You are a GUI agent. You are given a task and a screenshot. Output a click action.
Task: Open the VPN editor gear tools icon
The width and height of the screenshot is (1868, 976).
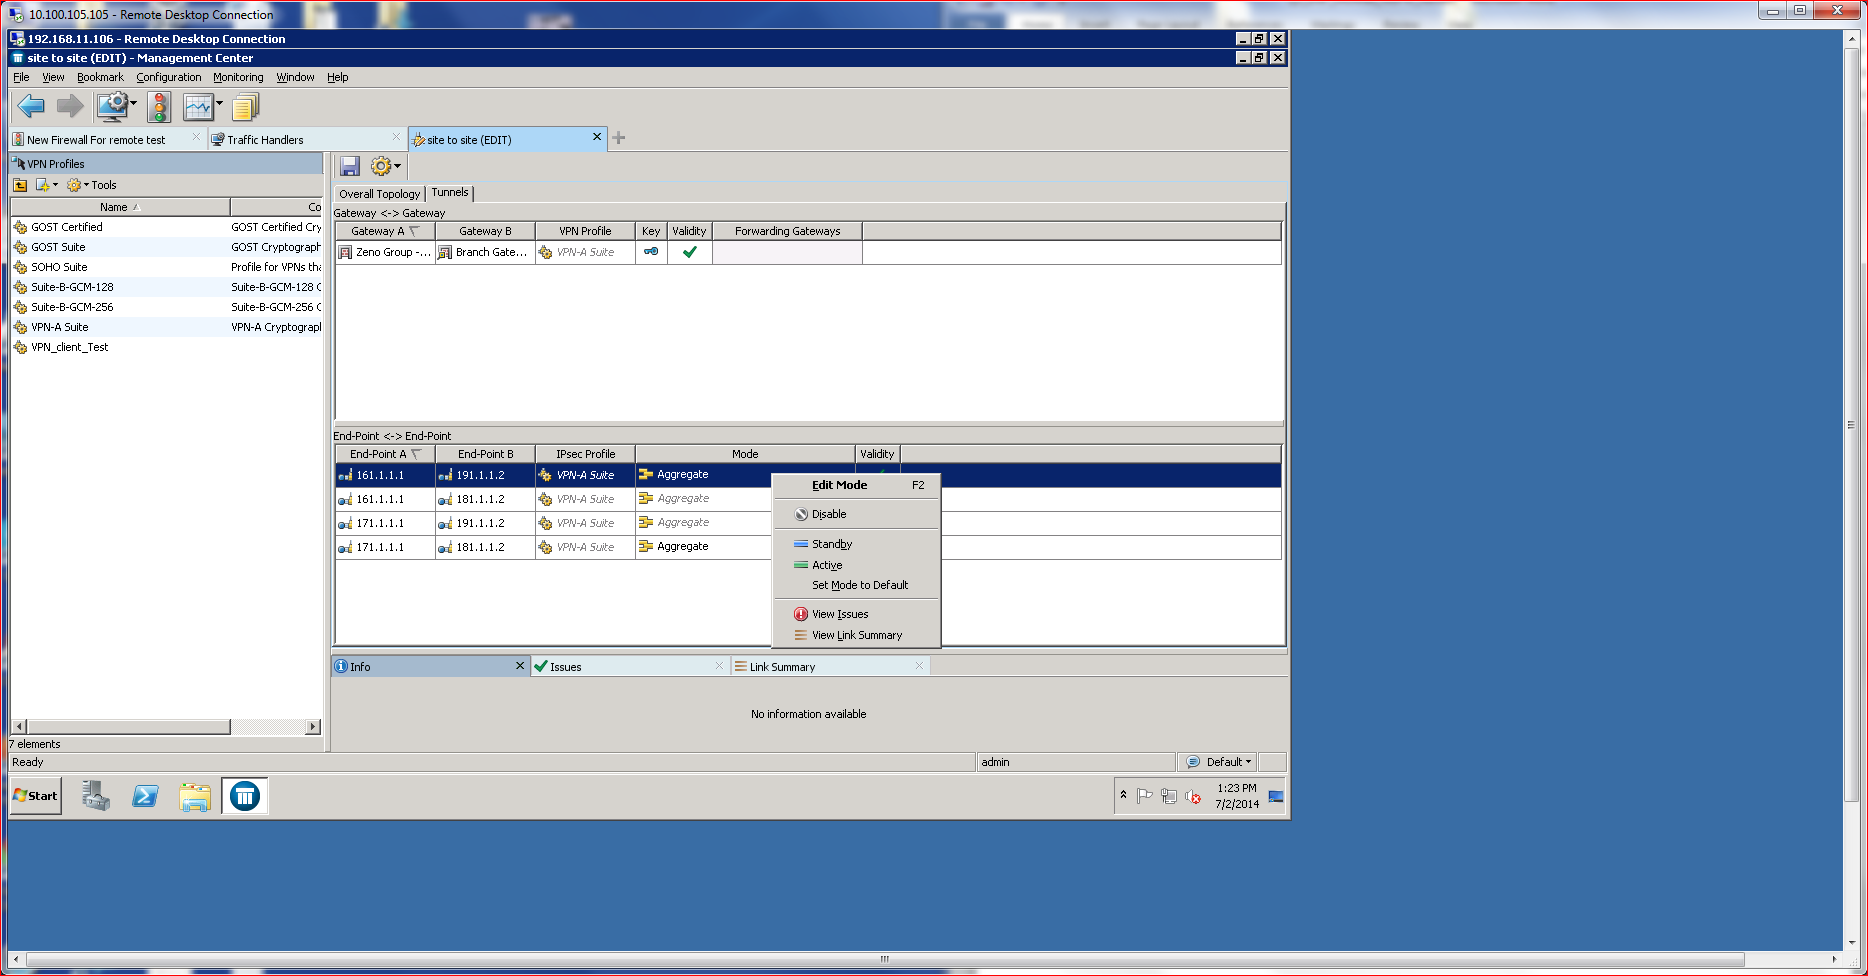click(381, 166)
